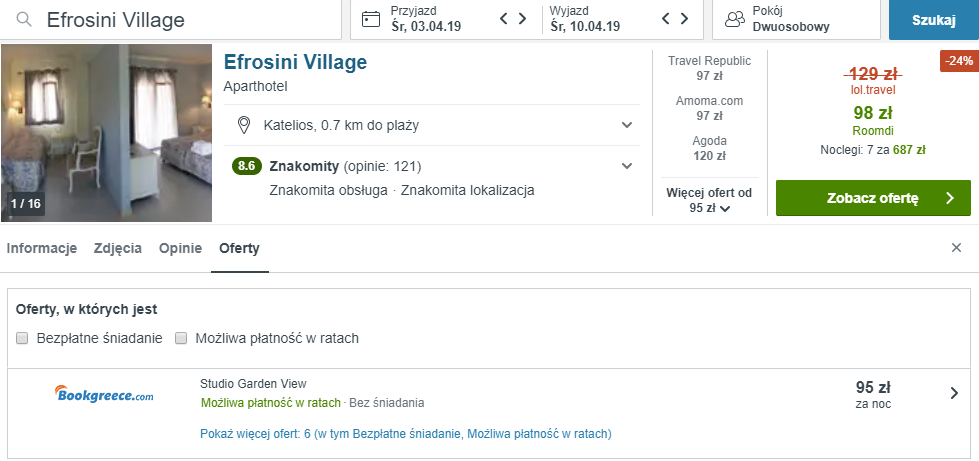This screenshot has height=461, width=979.
Task: Open the Opinie tab
Action: 180,248
